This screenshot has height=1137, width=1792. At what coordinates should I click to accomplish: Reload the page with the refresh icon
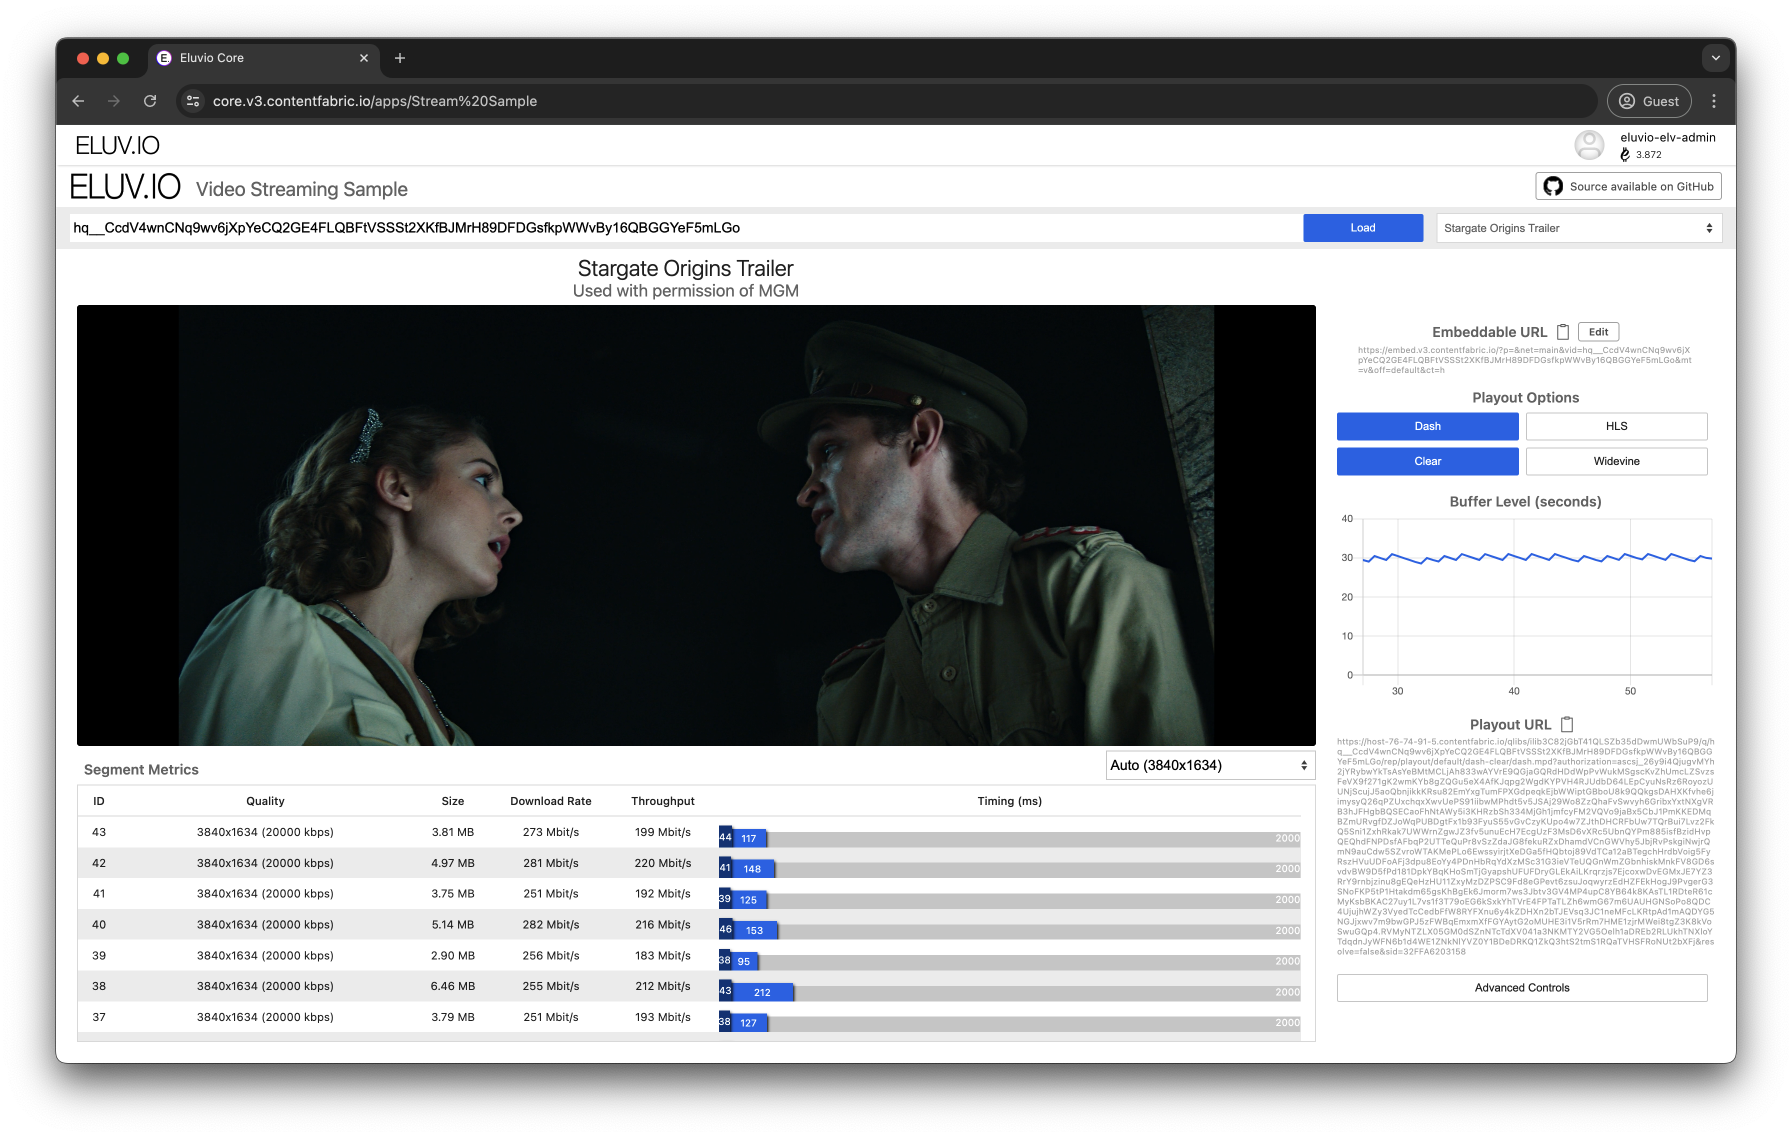pos(150,101)
